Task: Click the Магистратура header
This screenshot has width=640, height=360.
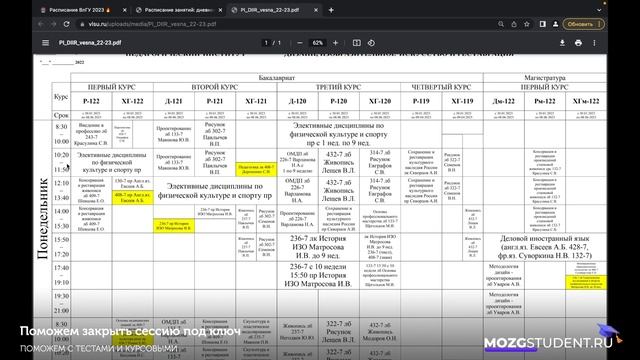Action: coord(545,78)
